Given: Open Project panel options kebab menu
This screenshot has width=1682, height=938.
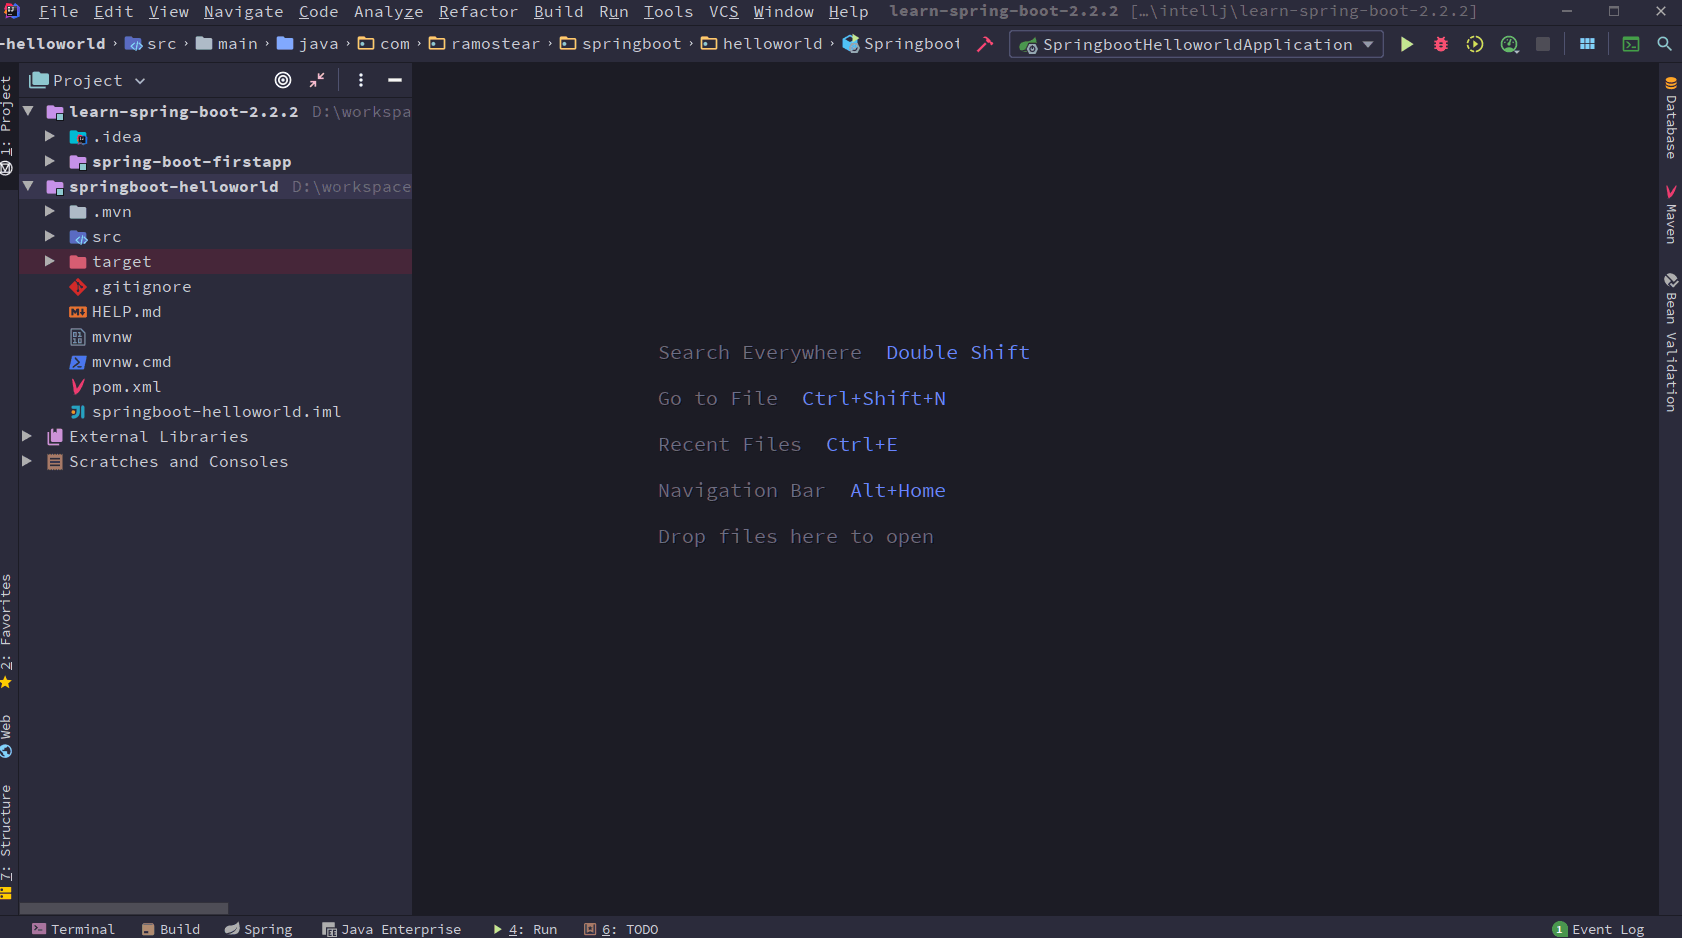Looking at the screenshot, I should coord(360,80).
